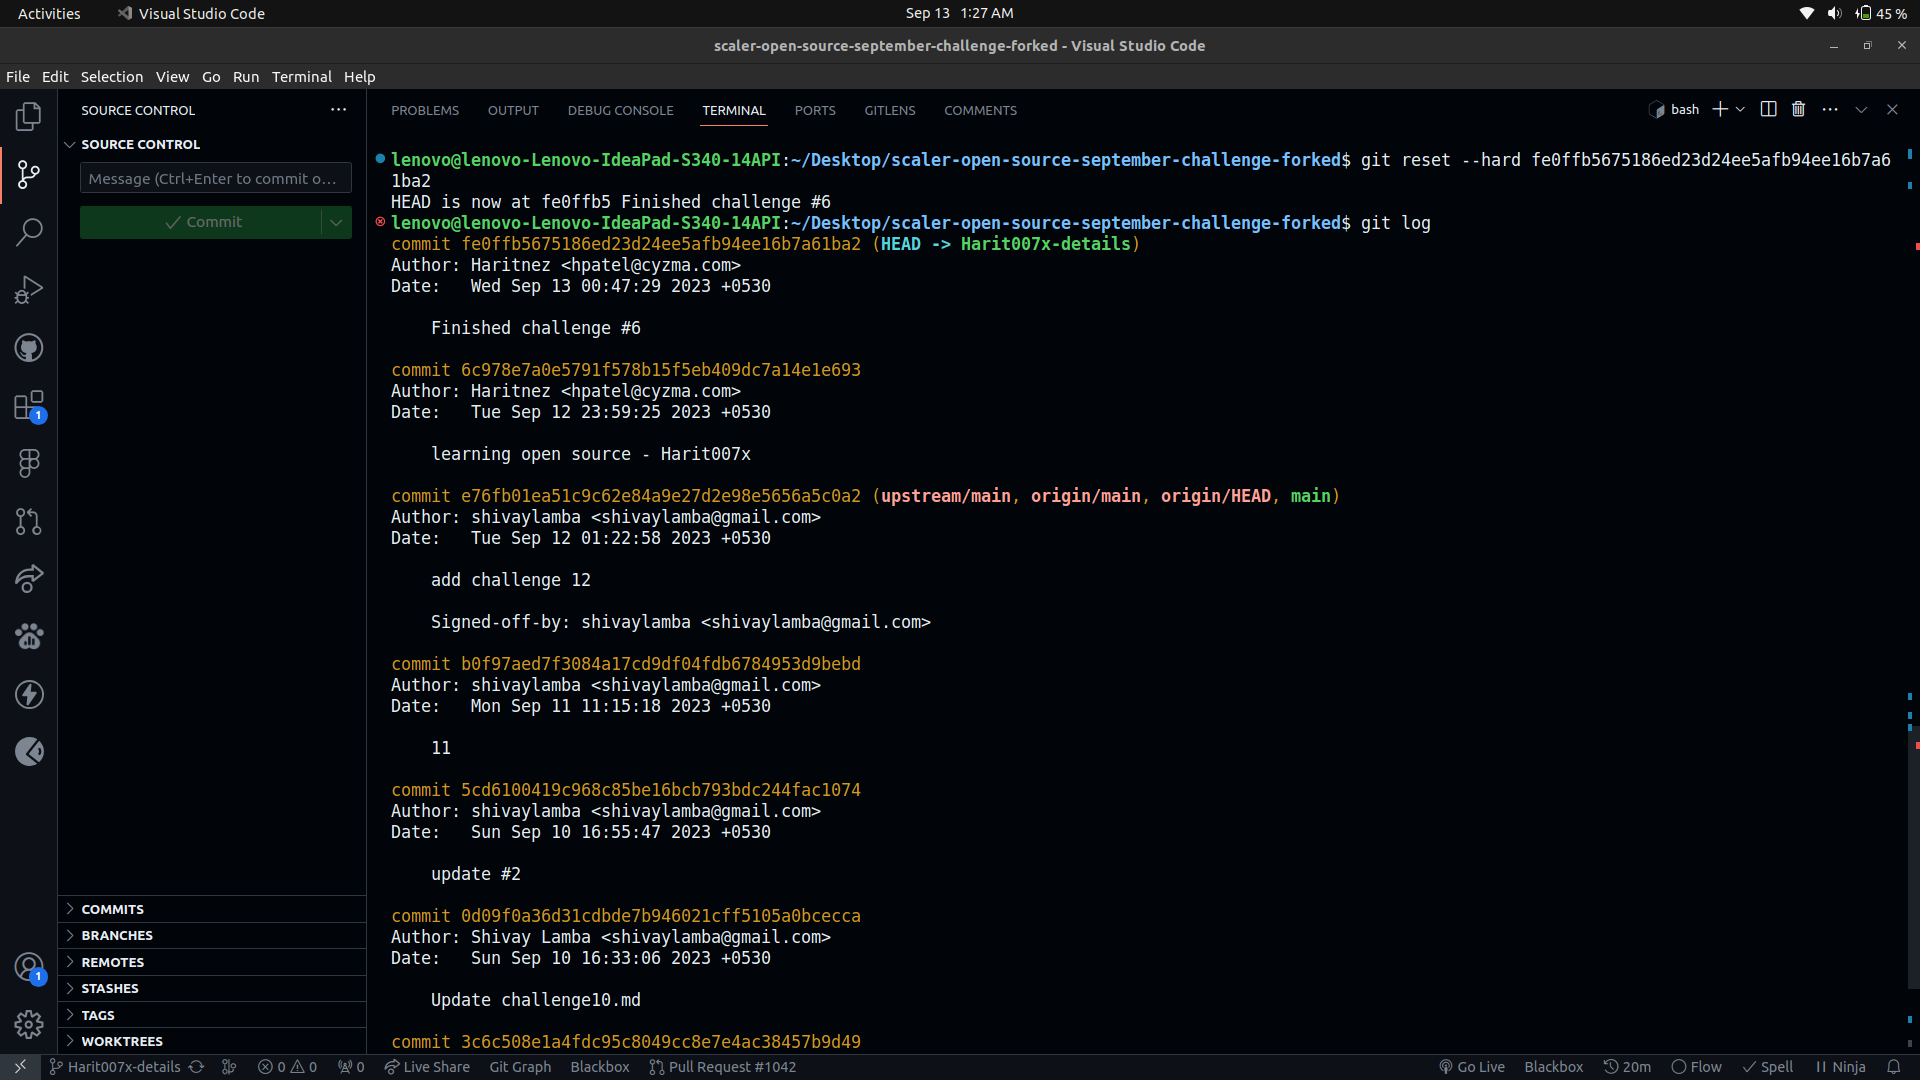Open the Blackbox activity bar icon
This screenshot has height=1080, width=1920.
(29, 752)
